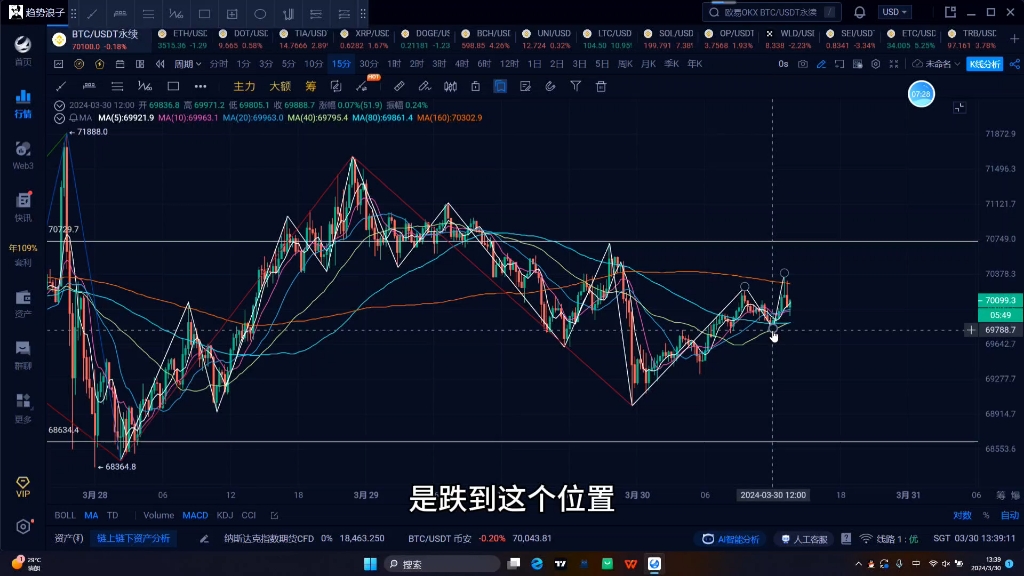This screenshot has width=1024, height=576.
Task: Toggle the KDJ sub-indicator
Action: pos(225,515)
